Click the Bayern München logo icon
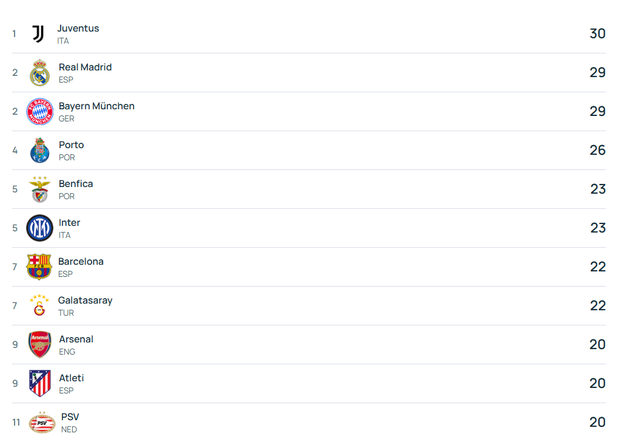The height and width of the screenshot is (439, 620). pos(39,112)
